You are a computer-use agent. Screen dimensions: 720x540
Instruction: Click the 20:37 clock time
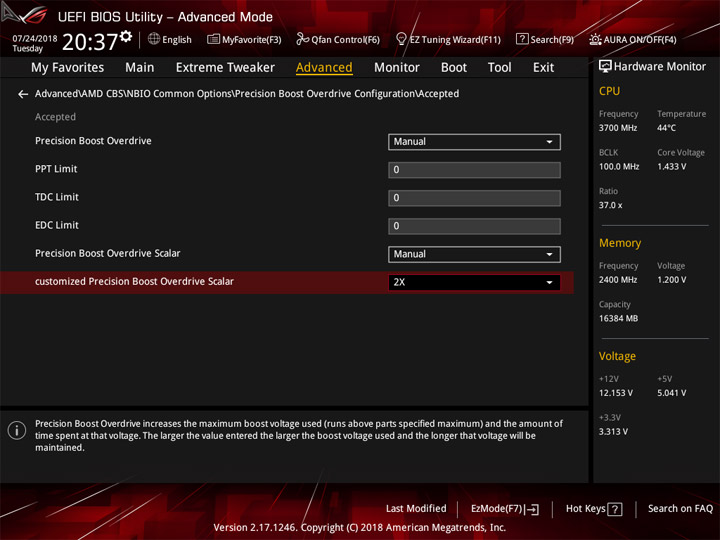click(x=90, y=42)
